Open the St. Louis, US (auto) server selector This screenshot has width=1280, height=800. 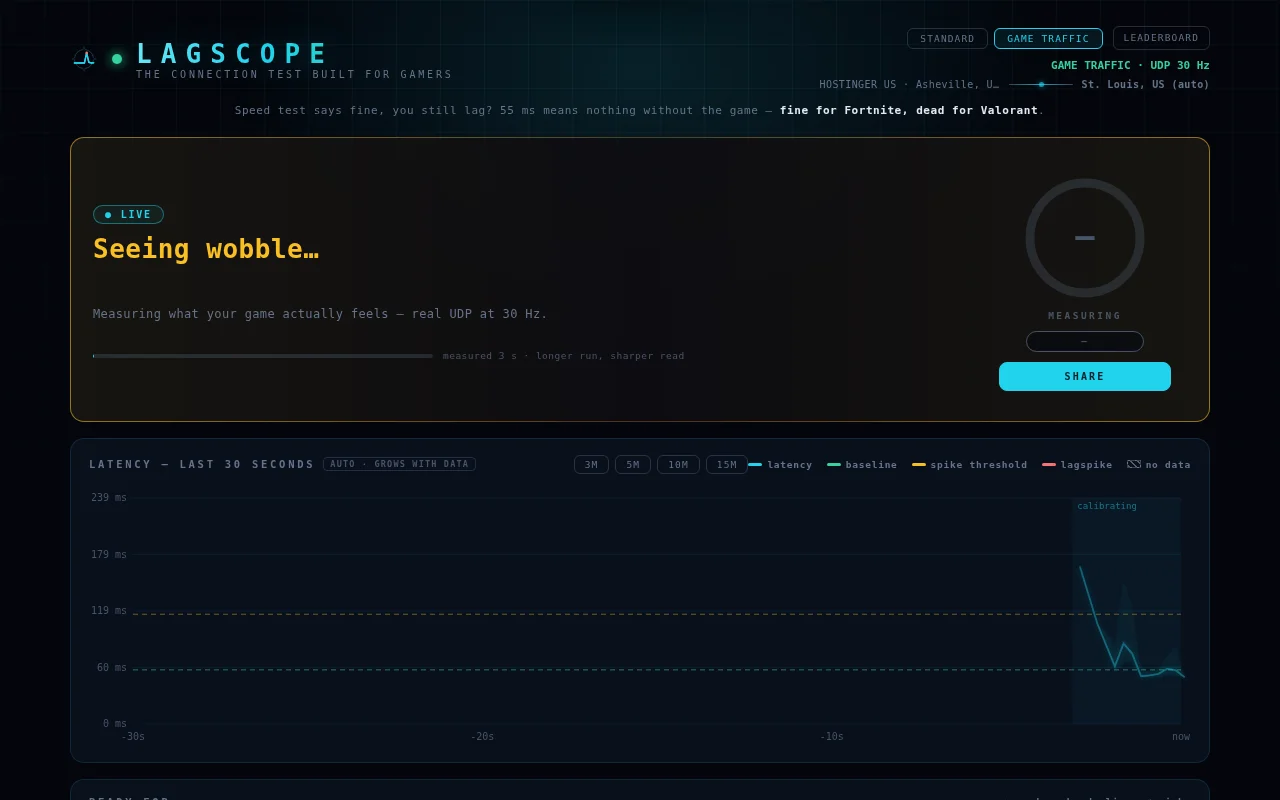1145,84
